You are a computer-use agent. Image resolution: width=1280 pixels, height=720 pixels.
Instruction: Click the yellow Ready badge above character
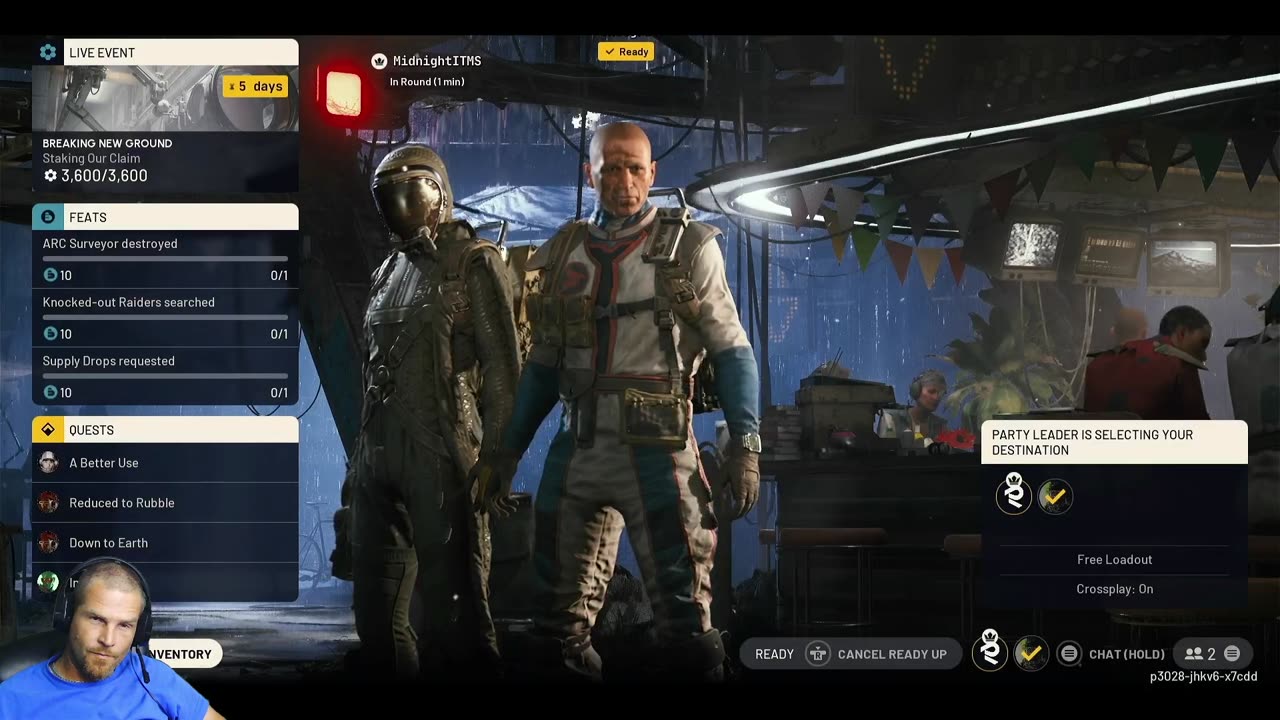click(x=625, y=52)
